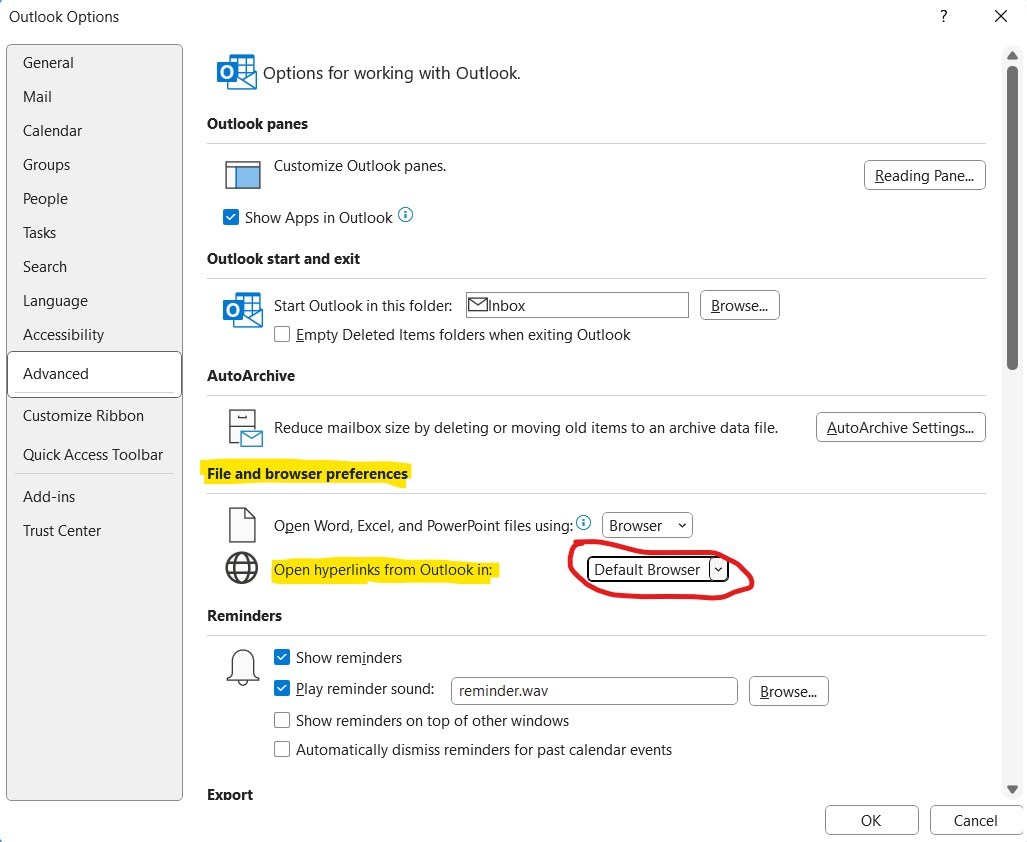Click the AutoArchive file cabinet icon
This screenshot has width=1027, height=842.
(244, 427)
